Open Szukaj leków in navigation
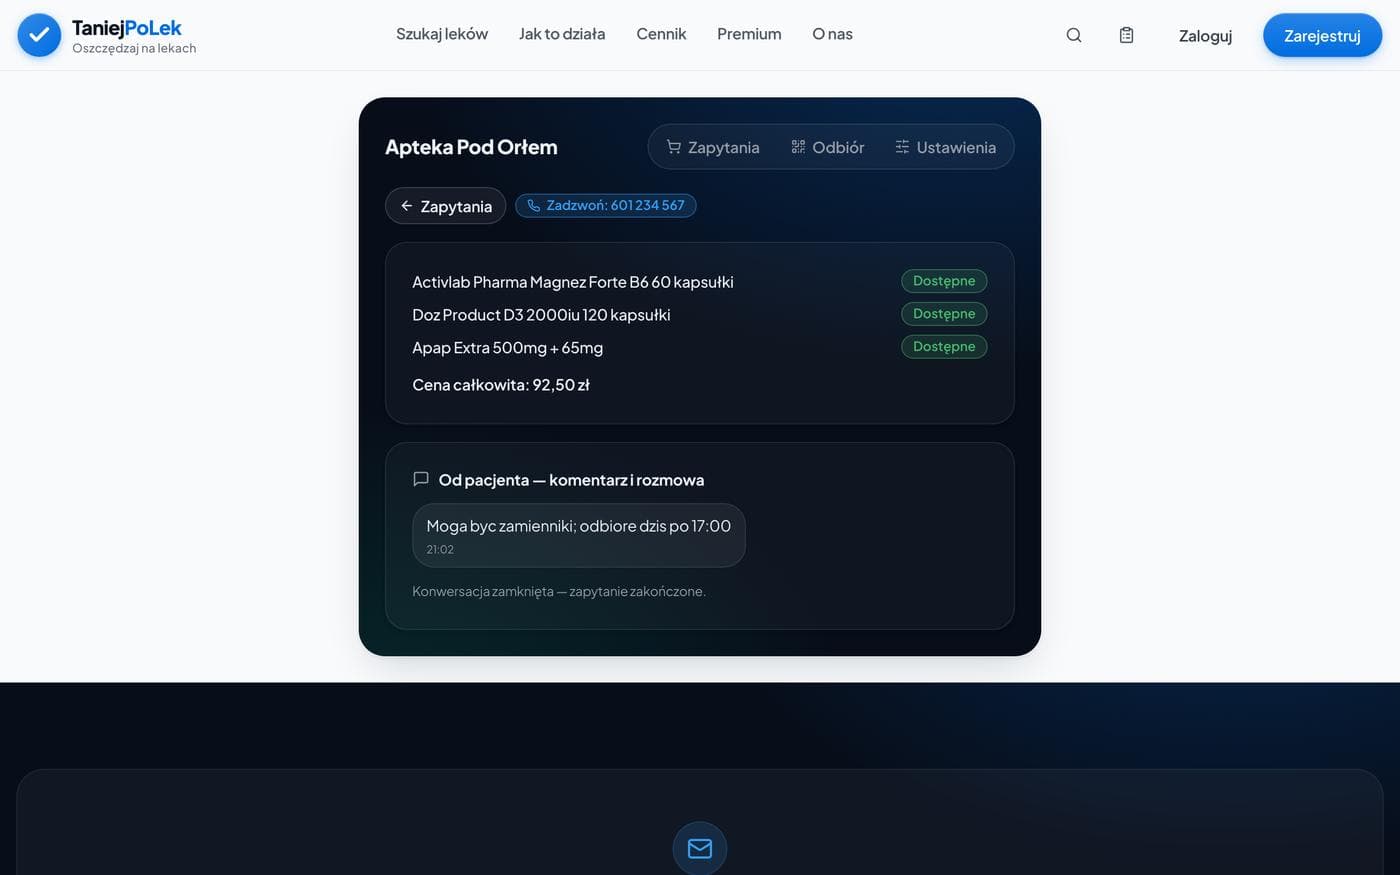 pyautogui.click(x=442, y=34)
